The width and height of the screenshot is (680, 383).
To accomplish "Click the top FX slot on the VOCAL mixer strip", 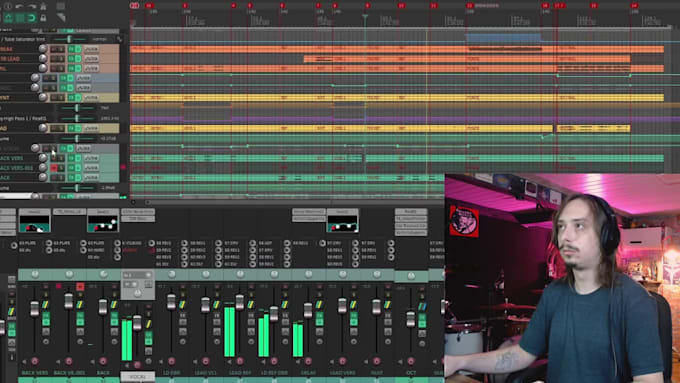I will pyautogui.click(x=138, y=212).
